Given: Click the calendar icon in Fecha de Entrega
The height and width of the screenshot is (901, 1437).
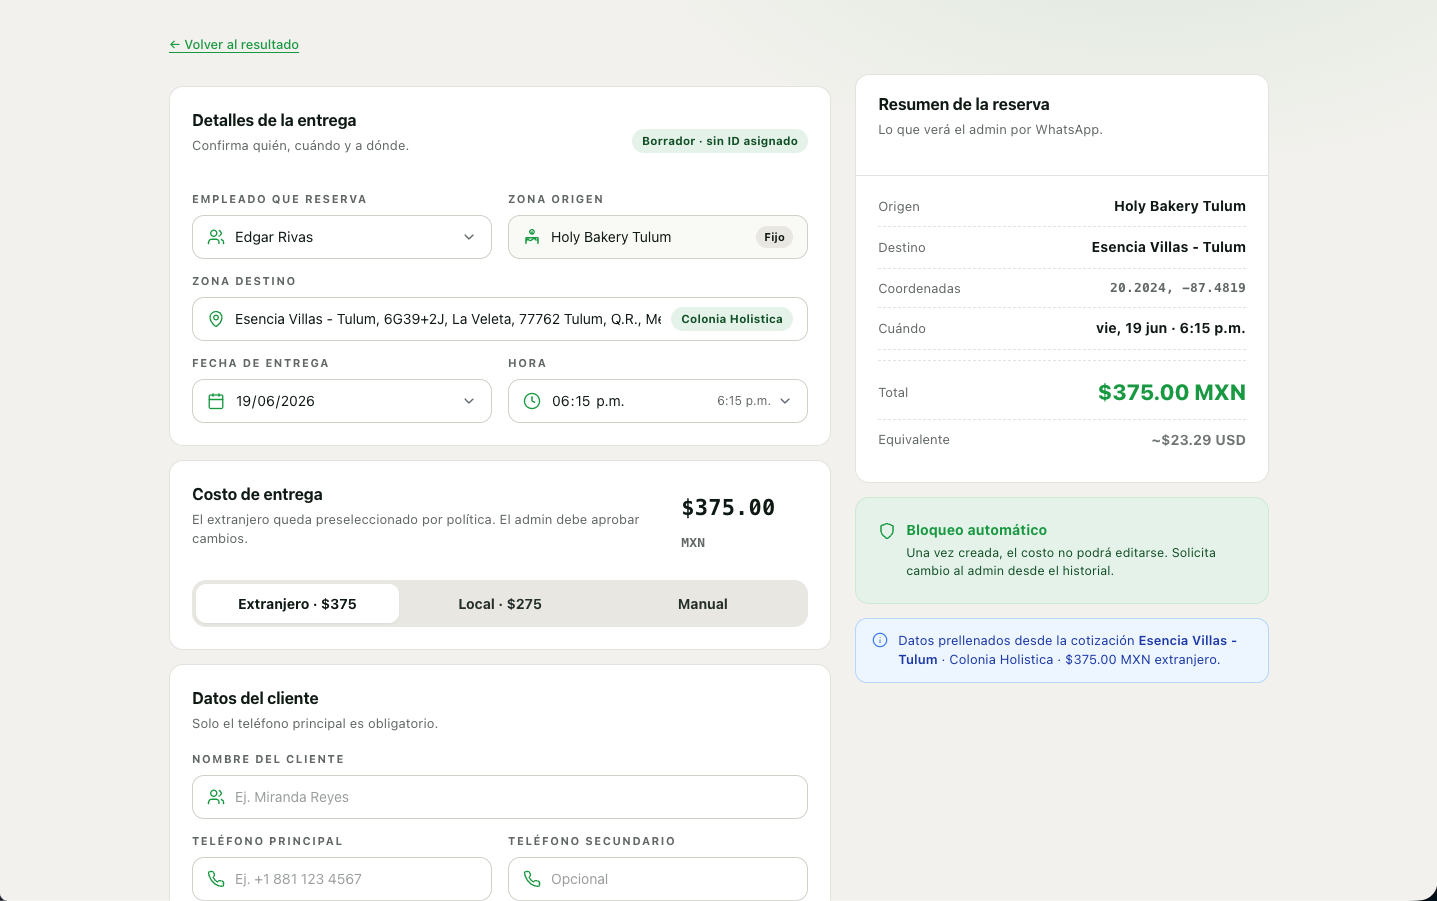Looking at the screenshot, I should [x=216, y=401].
